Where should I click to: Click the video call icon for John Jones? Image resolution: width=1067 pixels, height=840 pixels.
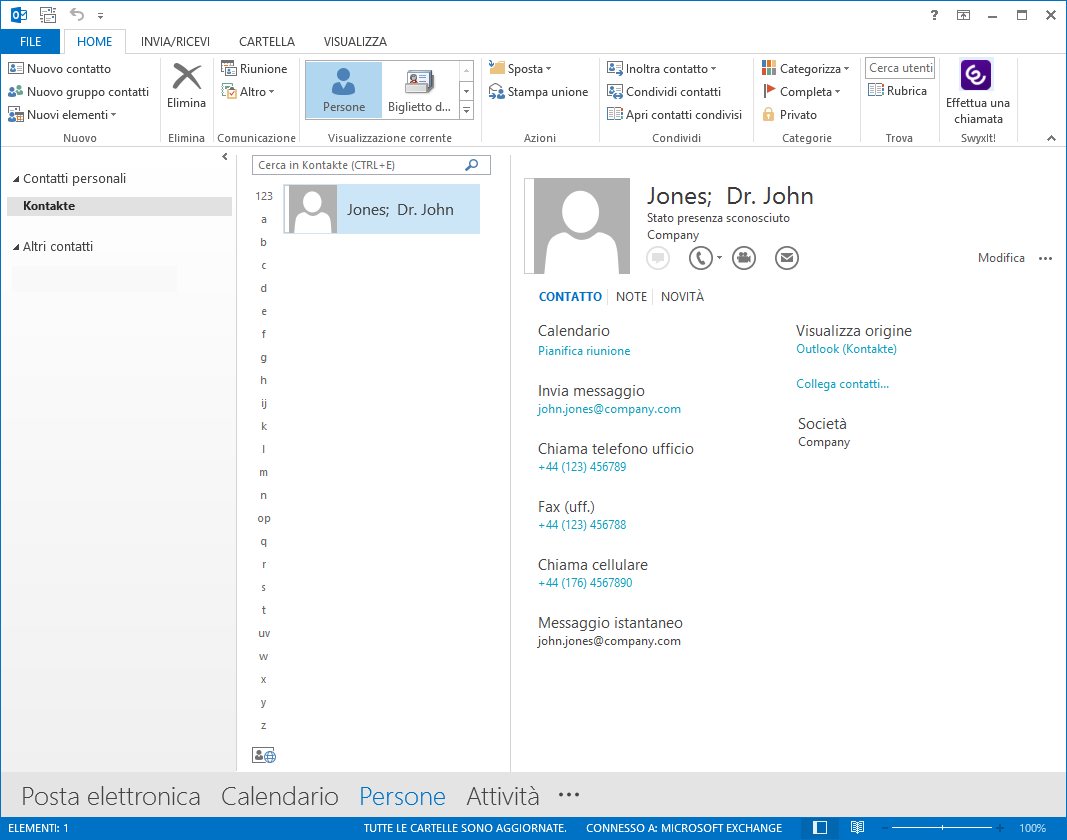pos(743,258)
